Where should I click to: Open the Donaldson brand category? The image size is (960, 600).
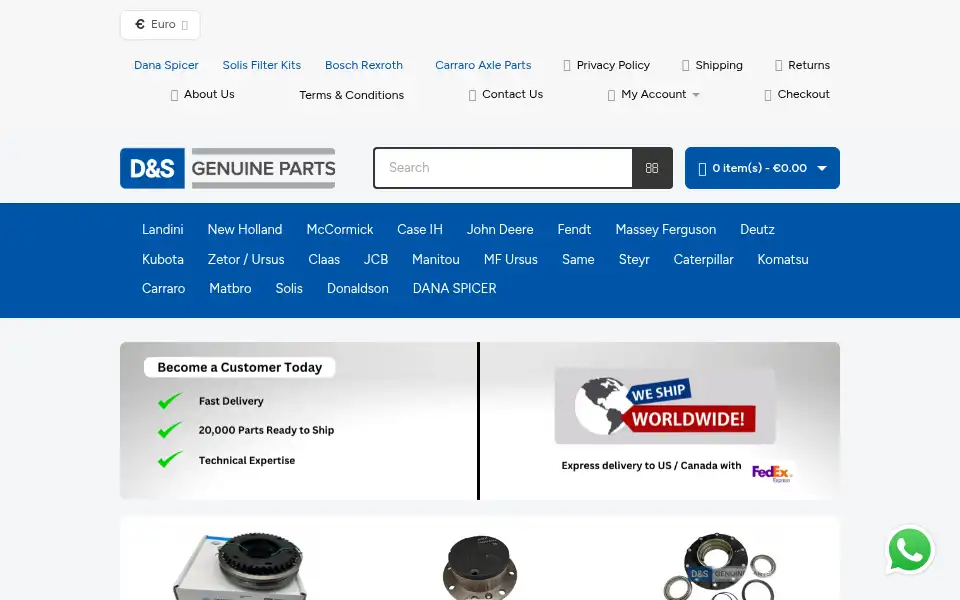point(358,288)
